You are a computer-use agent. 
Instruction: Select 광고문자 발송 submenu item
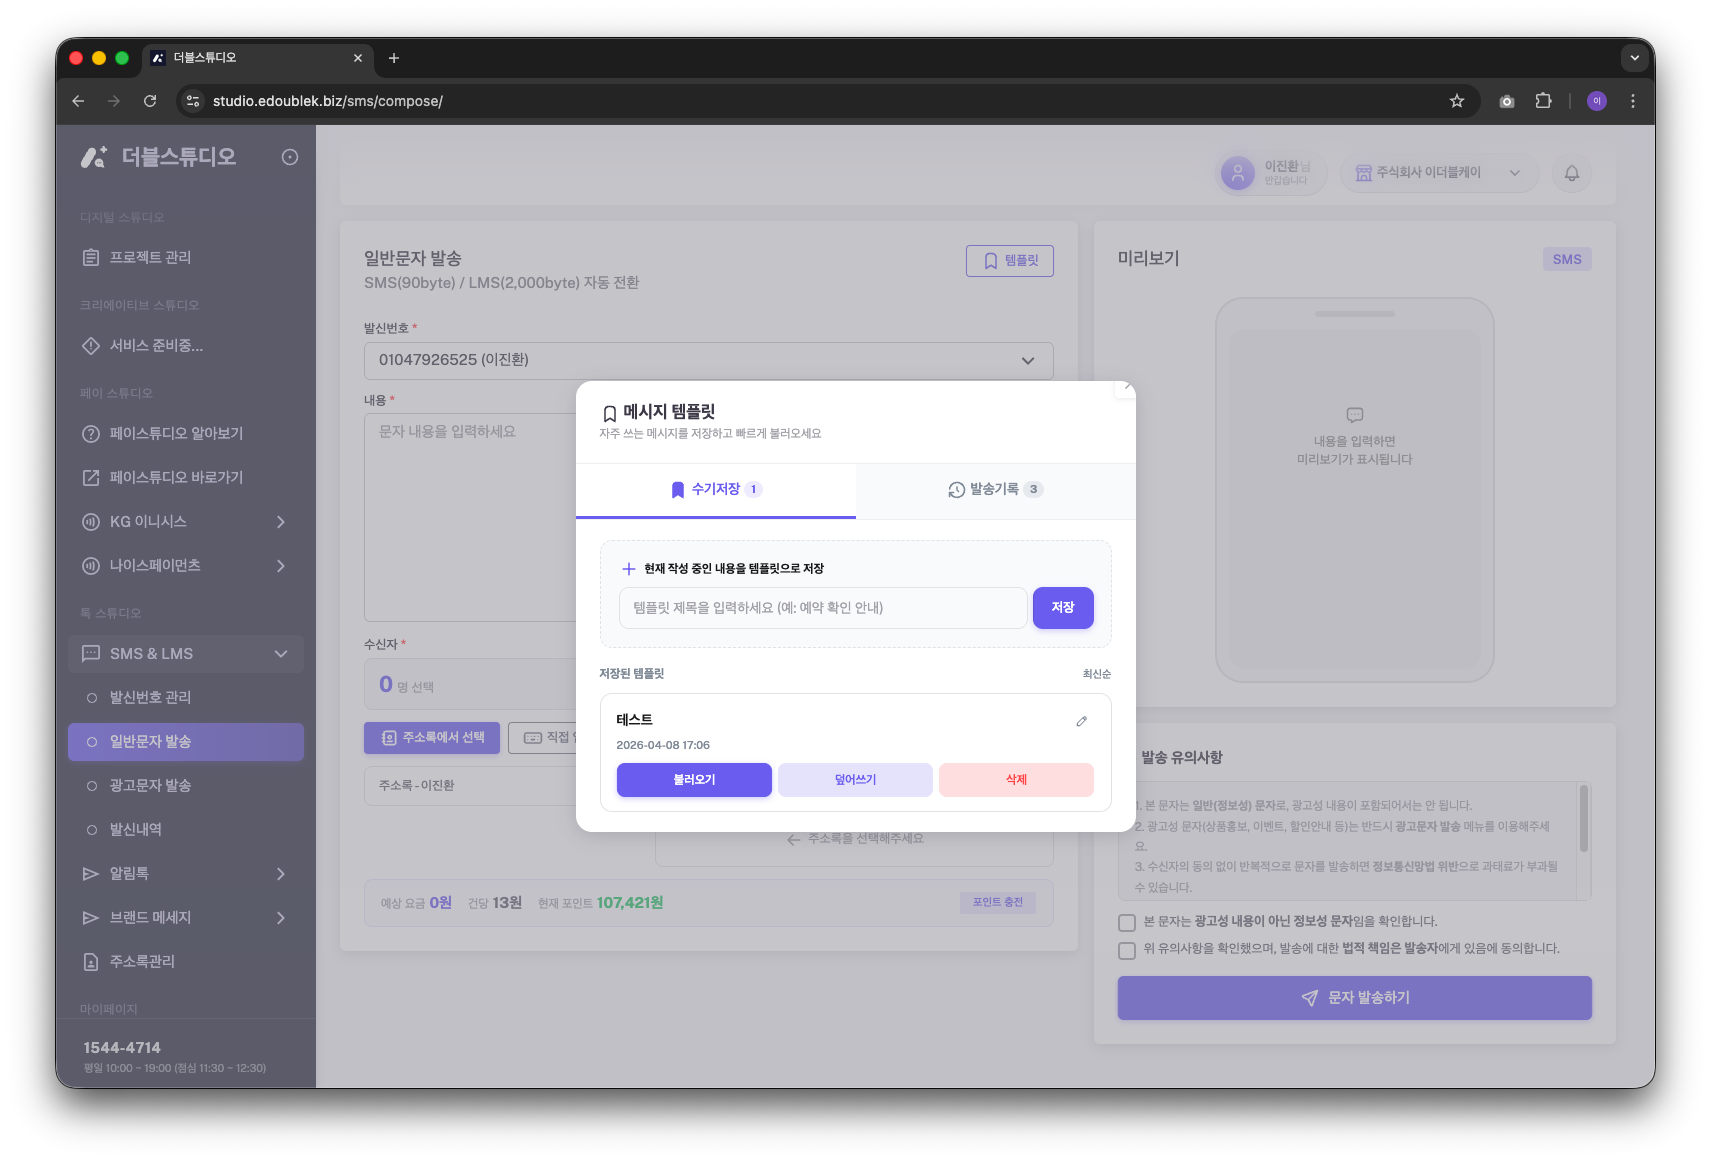(x=186, y=786)
